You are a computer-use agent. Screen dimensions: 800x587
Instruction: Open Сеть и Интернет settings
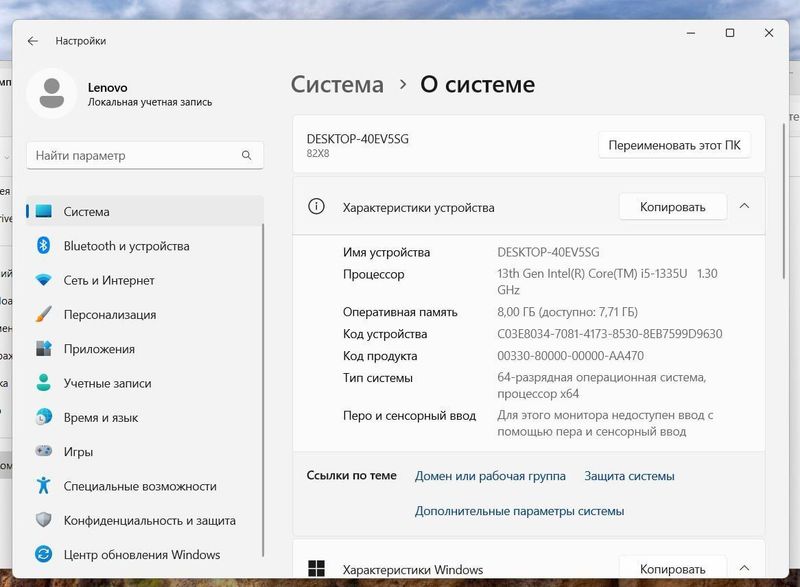pos(145,280)
